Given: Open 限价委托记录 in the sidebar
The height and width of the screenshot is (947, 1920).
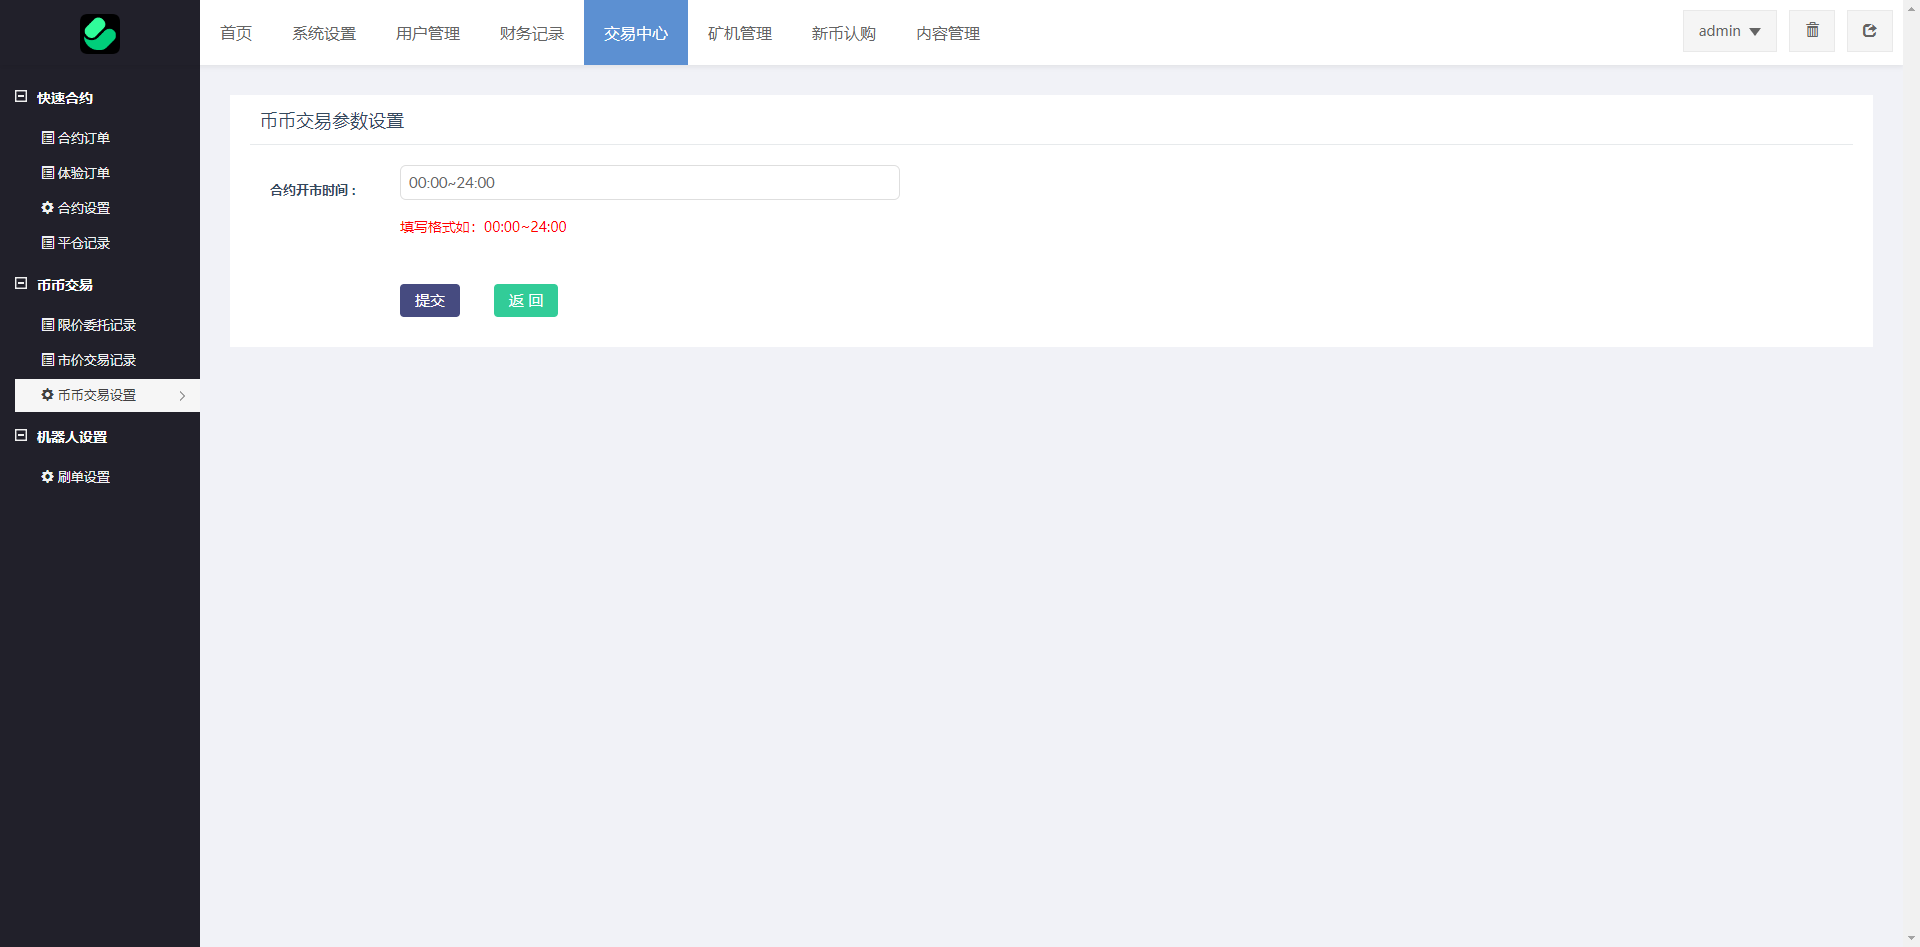Looking at the screenshot, I should click(x=89, y=325).
